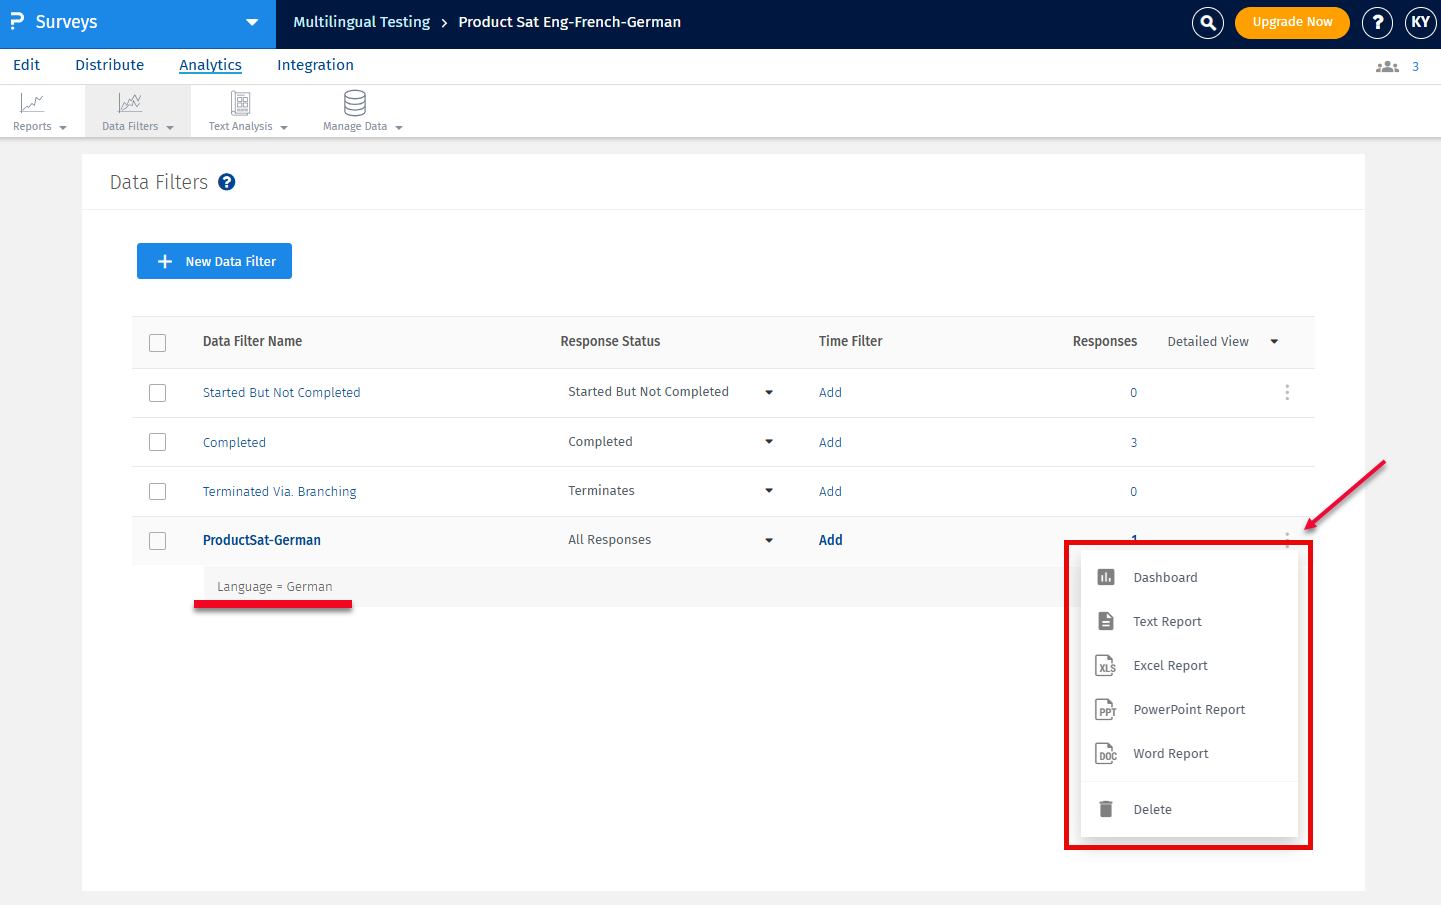The image size is (1441, 905).
Task: Choose Excel Report from the menu
Action: (1170, 666)
